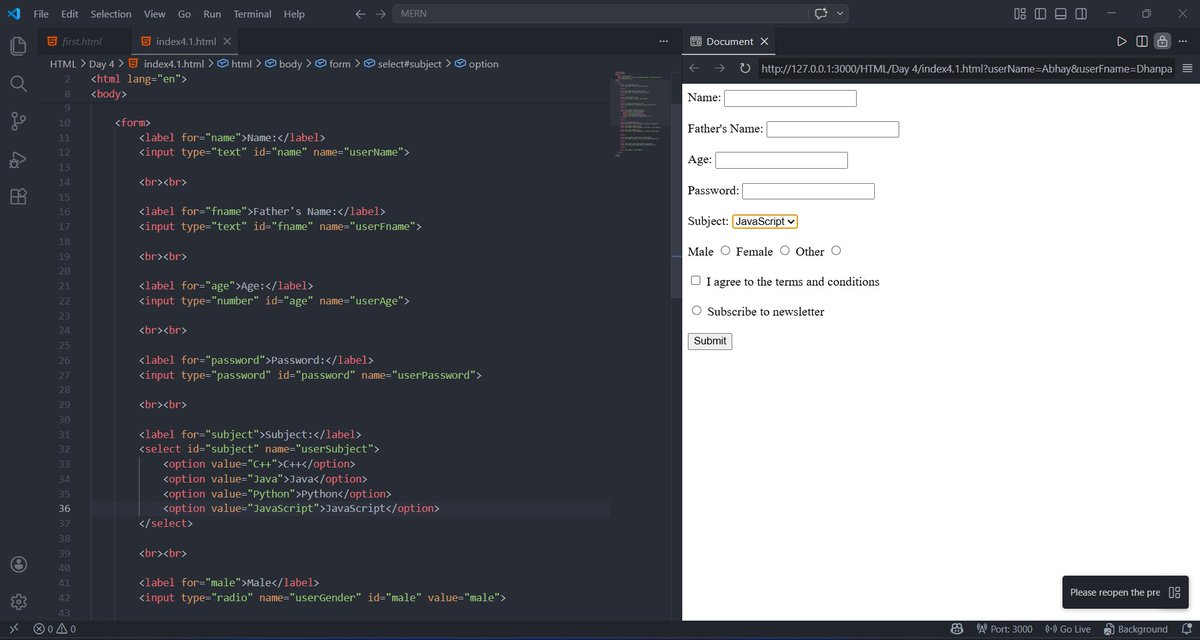1200x640 pixels.
Task: Open the Copilot chat icon
Action: click(821, 14)
